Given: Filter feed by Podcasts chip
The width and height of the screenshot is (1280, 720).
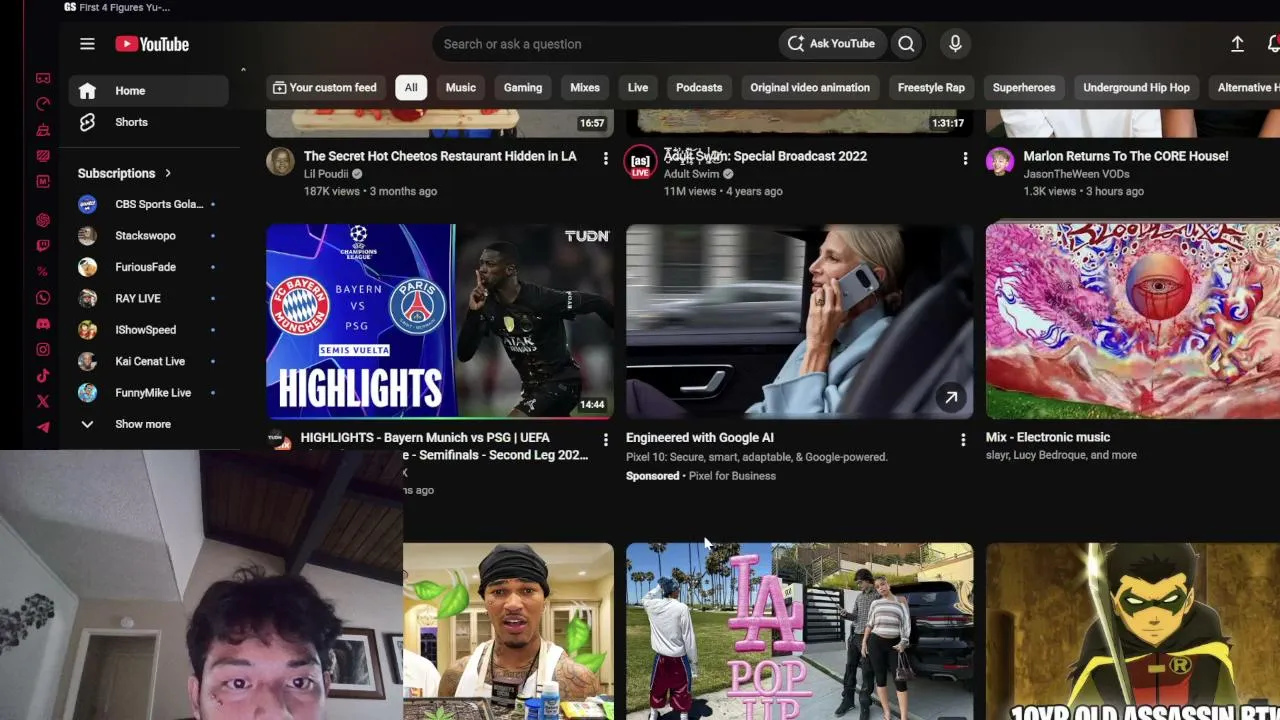Looking at the screenshot, I should pos(699,88).
